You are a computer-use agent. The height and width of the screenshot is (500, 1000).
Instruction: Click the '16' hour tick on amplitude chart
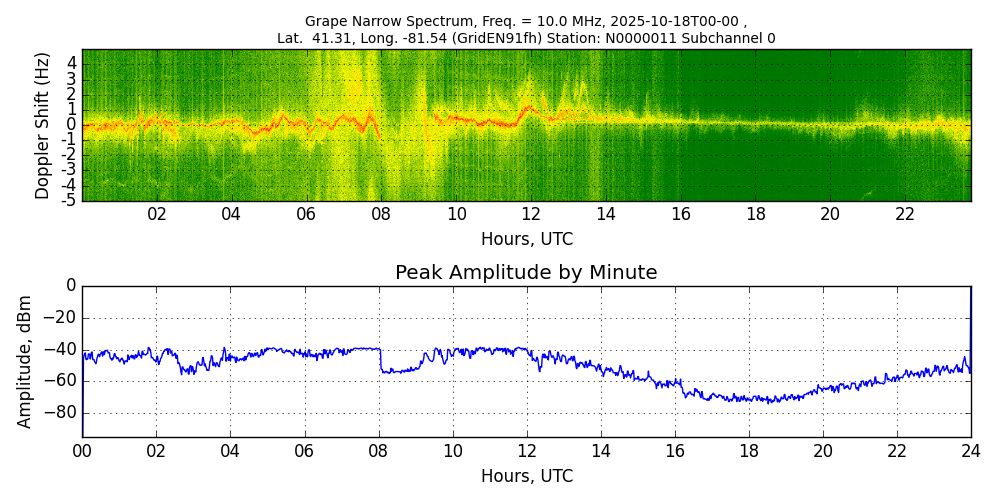(x=674, y=451)
